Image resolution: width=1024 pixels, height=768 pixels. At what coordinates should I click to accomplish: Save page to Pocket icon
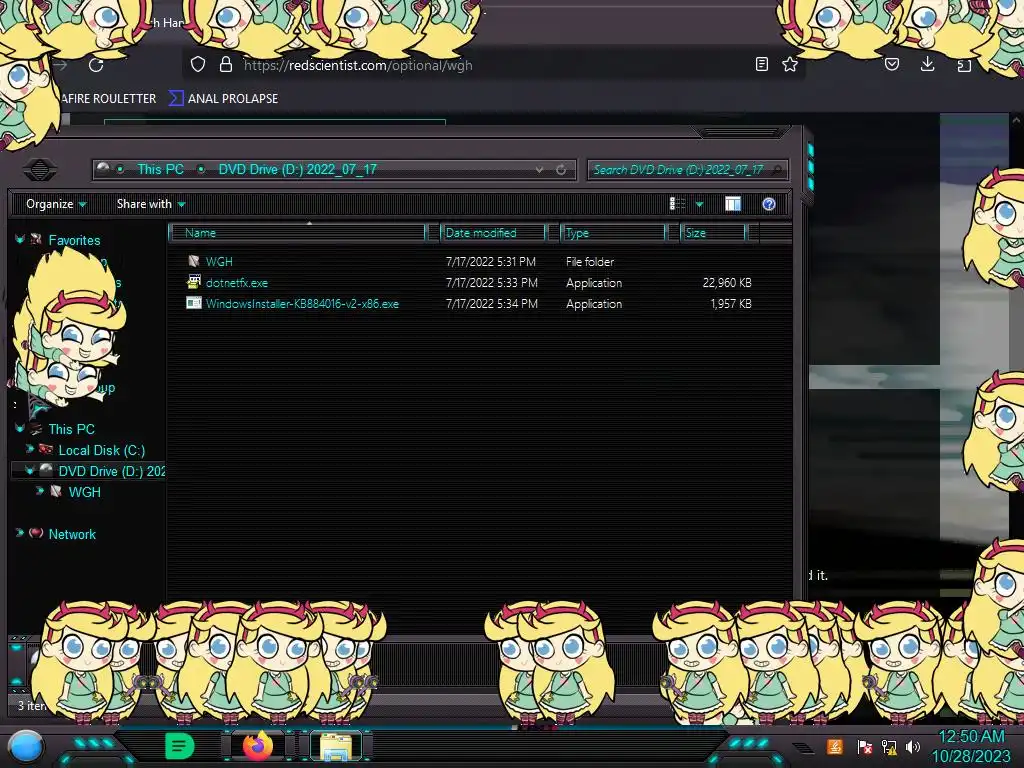tap(891, 64)
